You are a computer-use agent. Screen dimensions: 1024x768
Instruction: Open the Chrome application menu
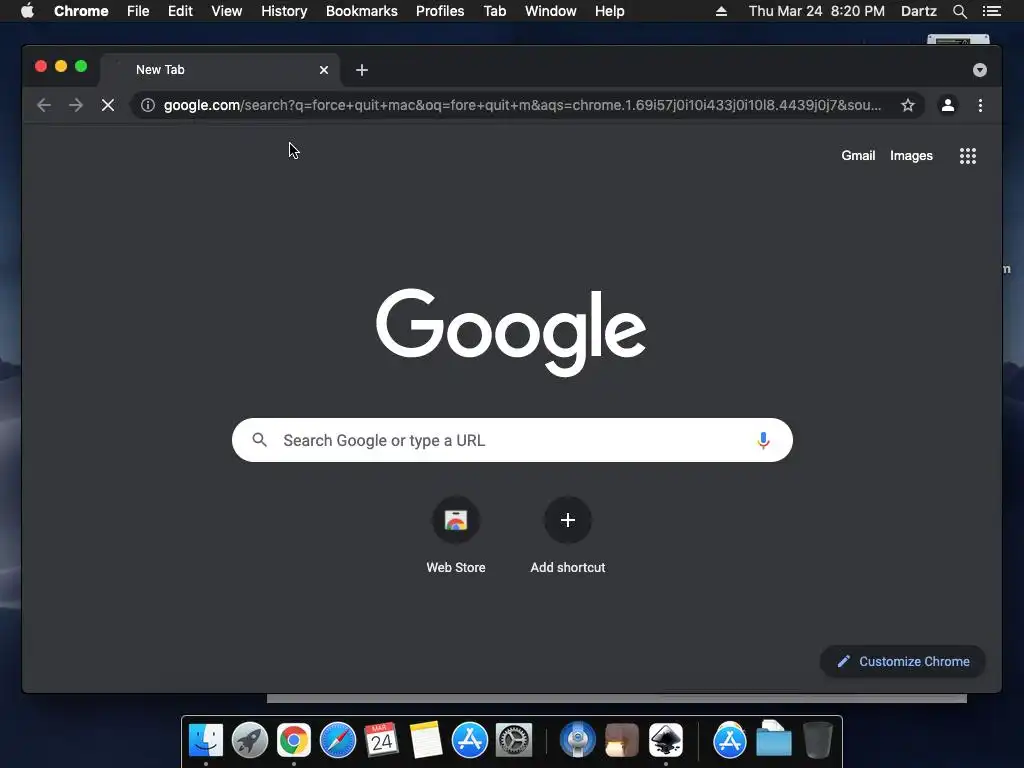click(x=81, y=11)
